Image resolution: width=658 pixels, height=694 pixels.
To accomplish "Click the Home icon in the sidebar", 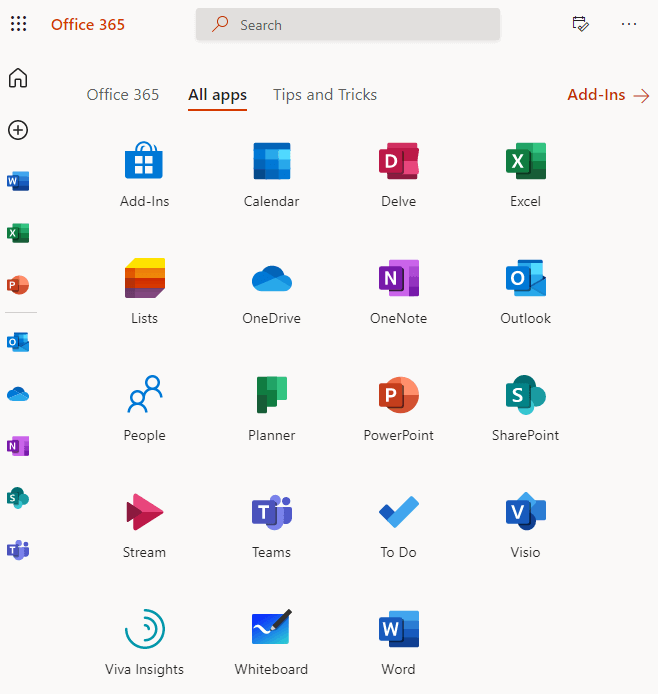I will point(18,78).
